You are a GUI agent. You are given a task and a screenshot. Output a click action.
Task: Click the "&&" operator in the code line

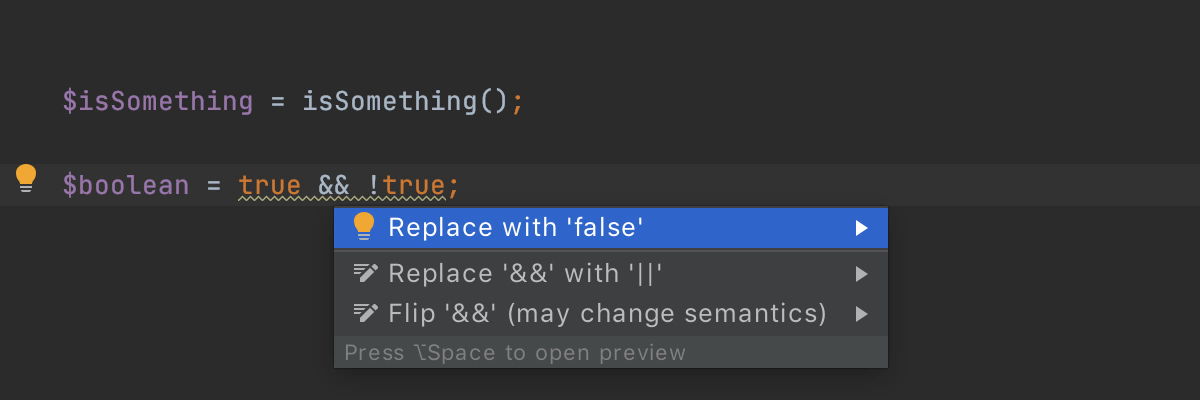[x=333, y=185]
